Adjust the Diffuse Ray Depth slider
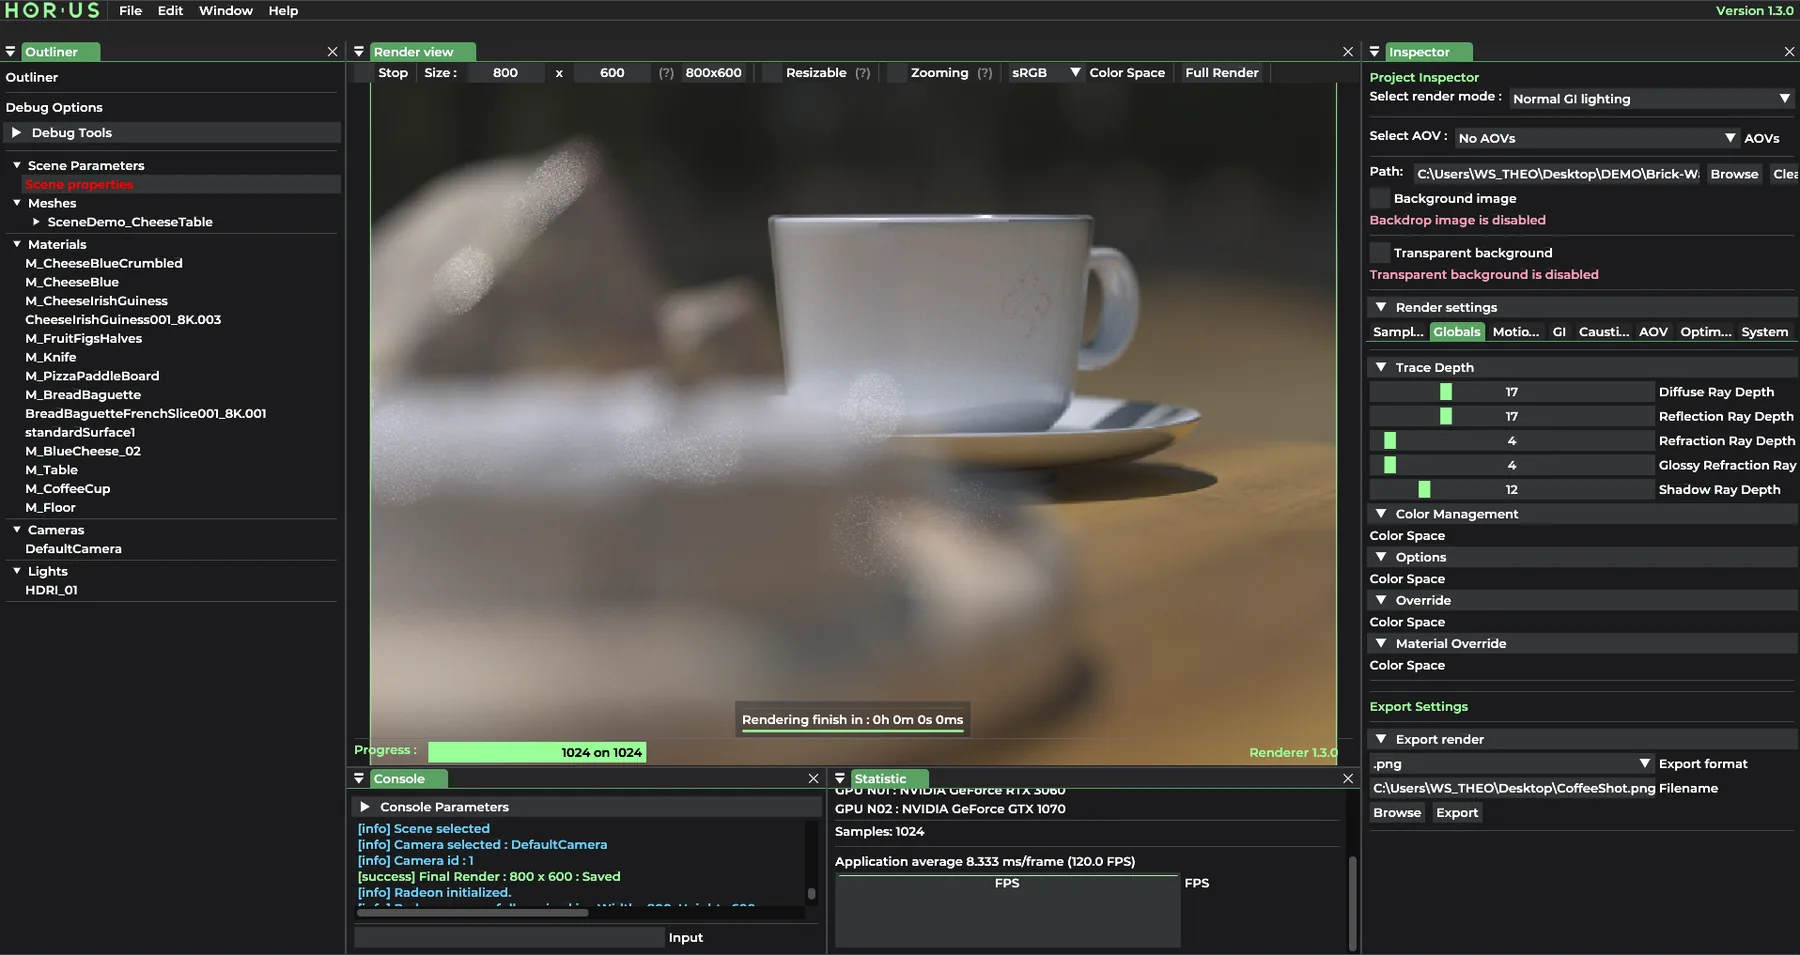 tap(1511, 392)
